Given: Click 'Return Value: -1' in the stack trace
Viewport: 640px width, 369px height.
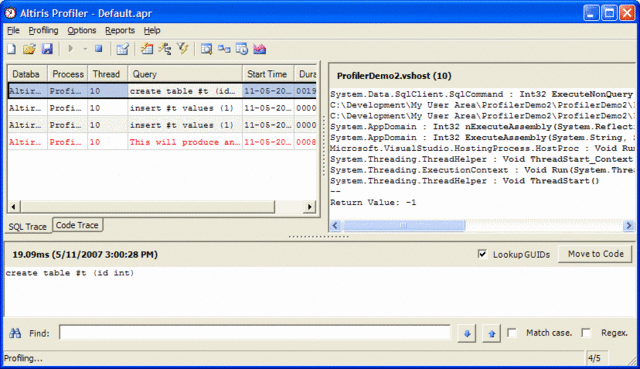Looking at the screenshot, I should (x=373, y=202).
